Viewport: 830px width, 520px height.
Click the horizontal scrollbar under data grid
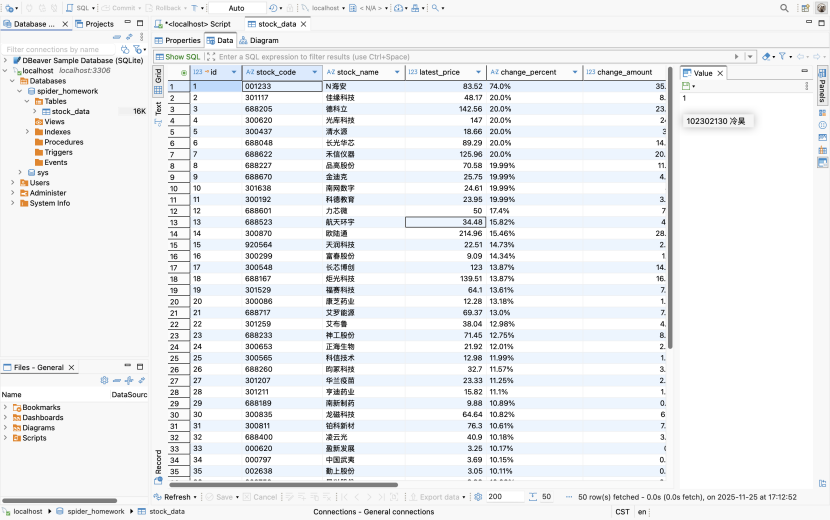coord(283,485)
